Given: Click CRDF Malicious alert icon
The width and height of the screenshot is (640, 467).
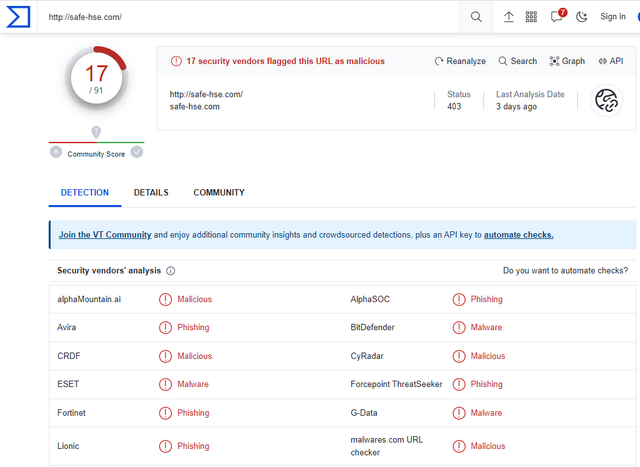Looking at the screenshot, I should 165,356.
